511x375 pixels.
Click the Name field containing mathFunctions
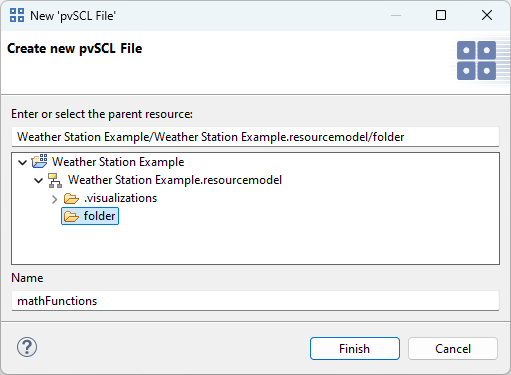point(255,301)
